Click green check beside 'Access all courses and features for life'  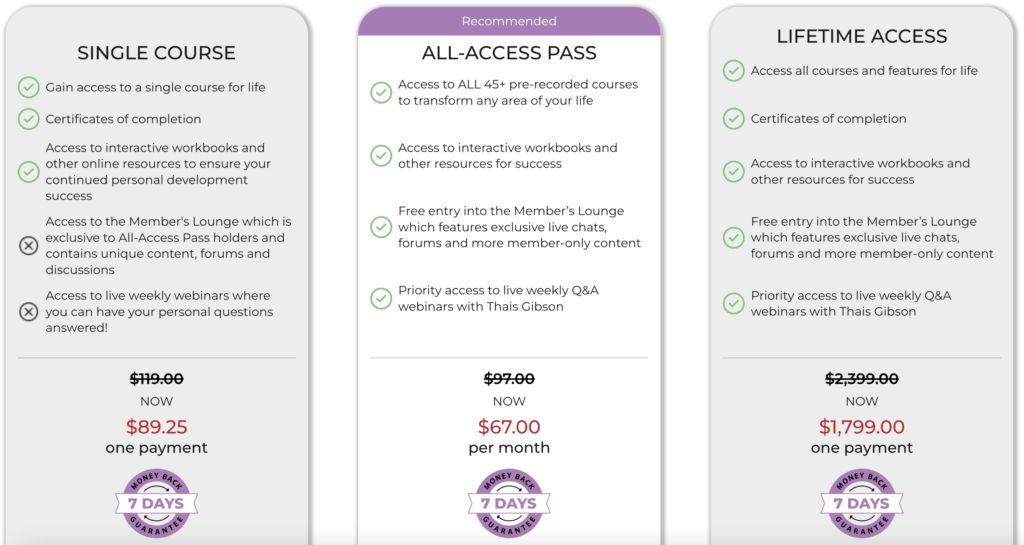[733, 70]
